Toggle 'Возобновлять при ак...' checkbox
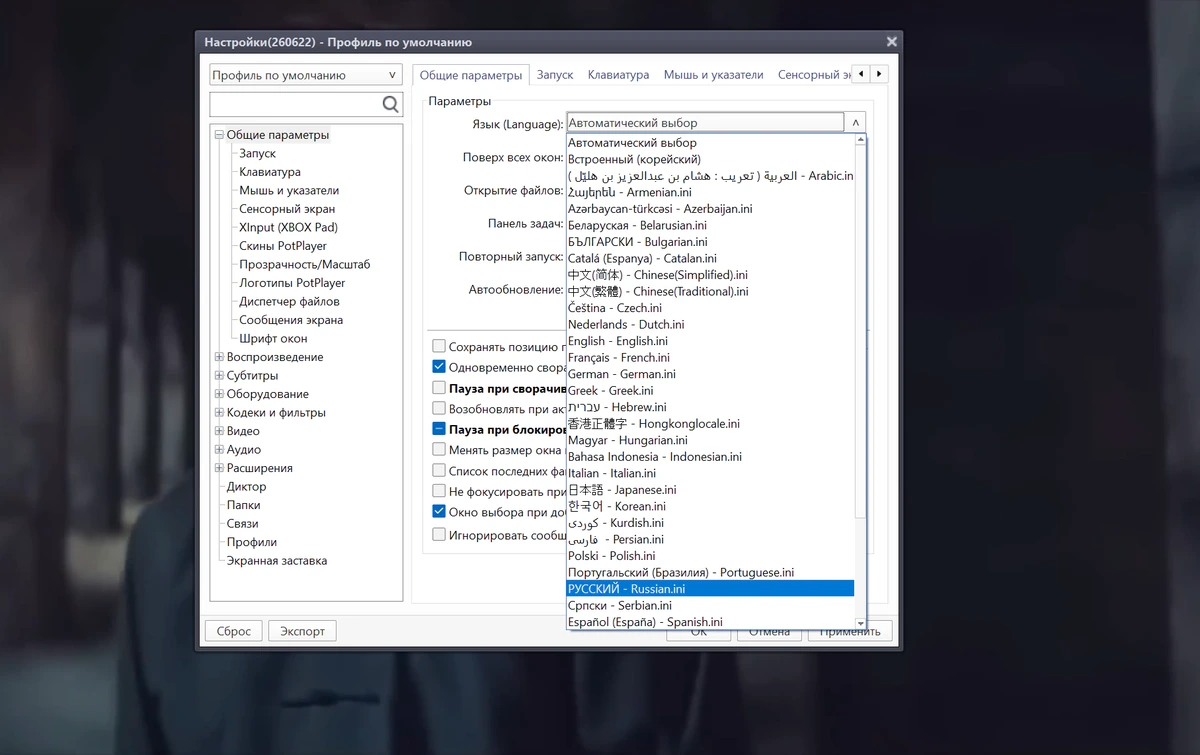The width and height of the screenshot is (1200, 755). tap(439, 408)
